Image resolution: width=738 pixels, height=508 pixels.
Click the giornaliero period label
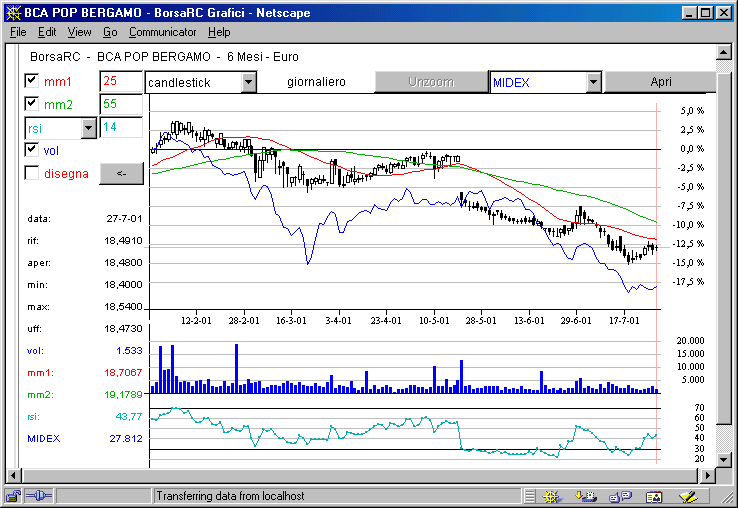(x=316, y=82)
